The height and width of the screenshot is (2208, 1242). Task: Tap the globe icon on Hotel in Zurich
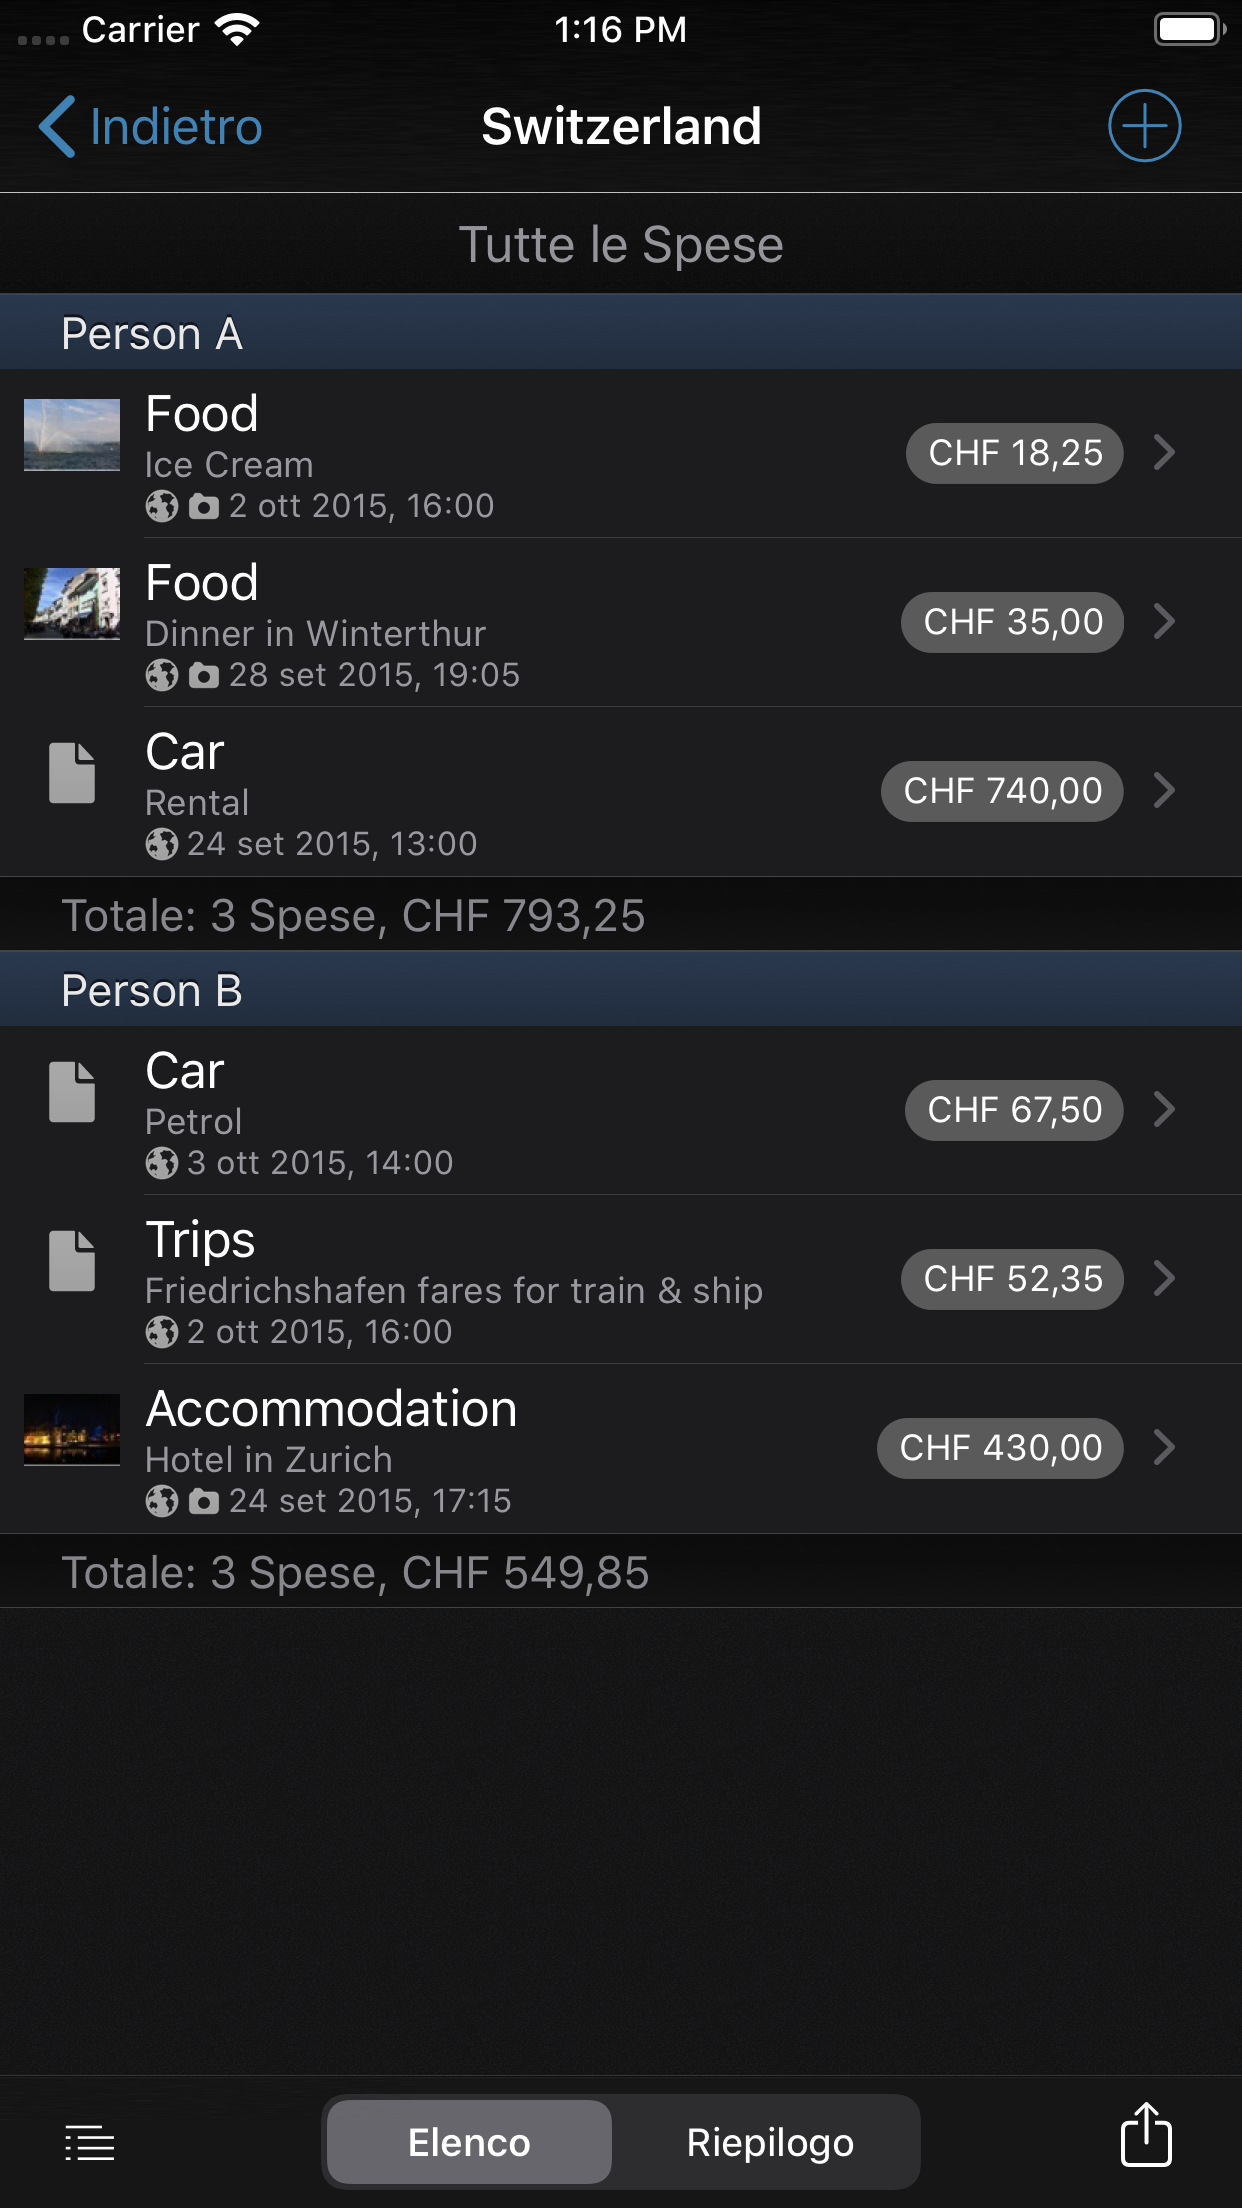pos(161,1501)
